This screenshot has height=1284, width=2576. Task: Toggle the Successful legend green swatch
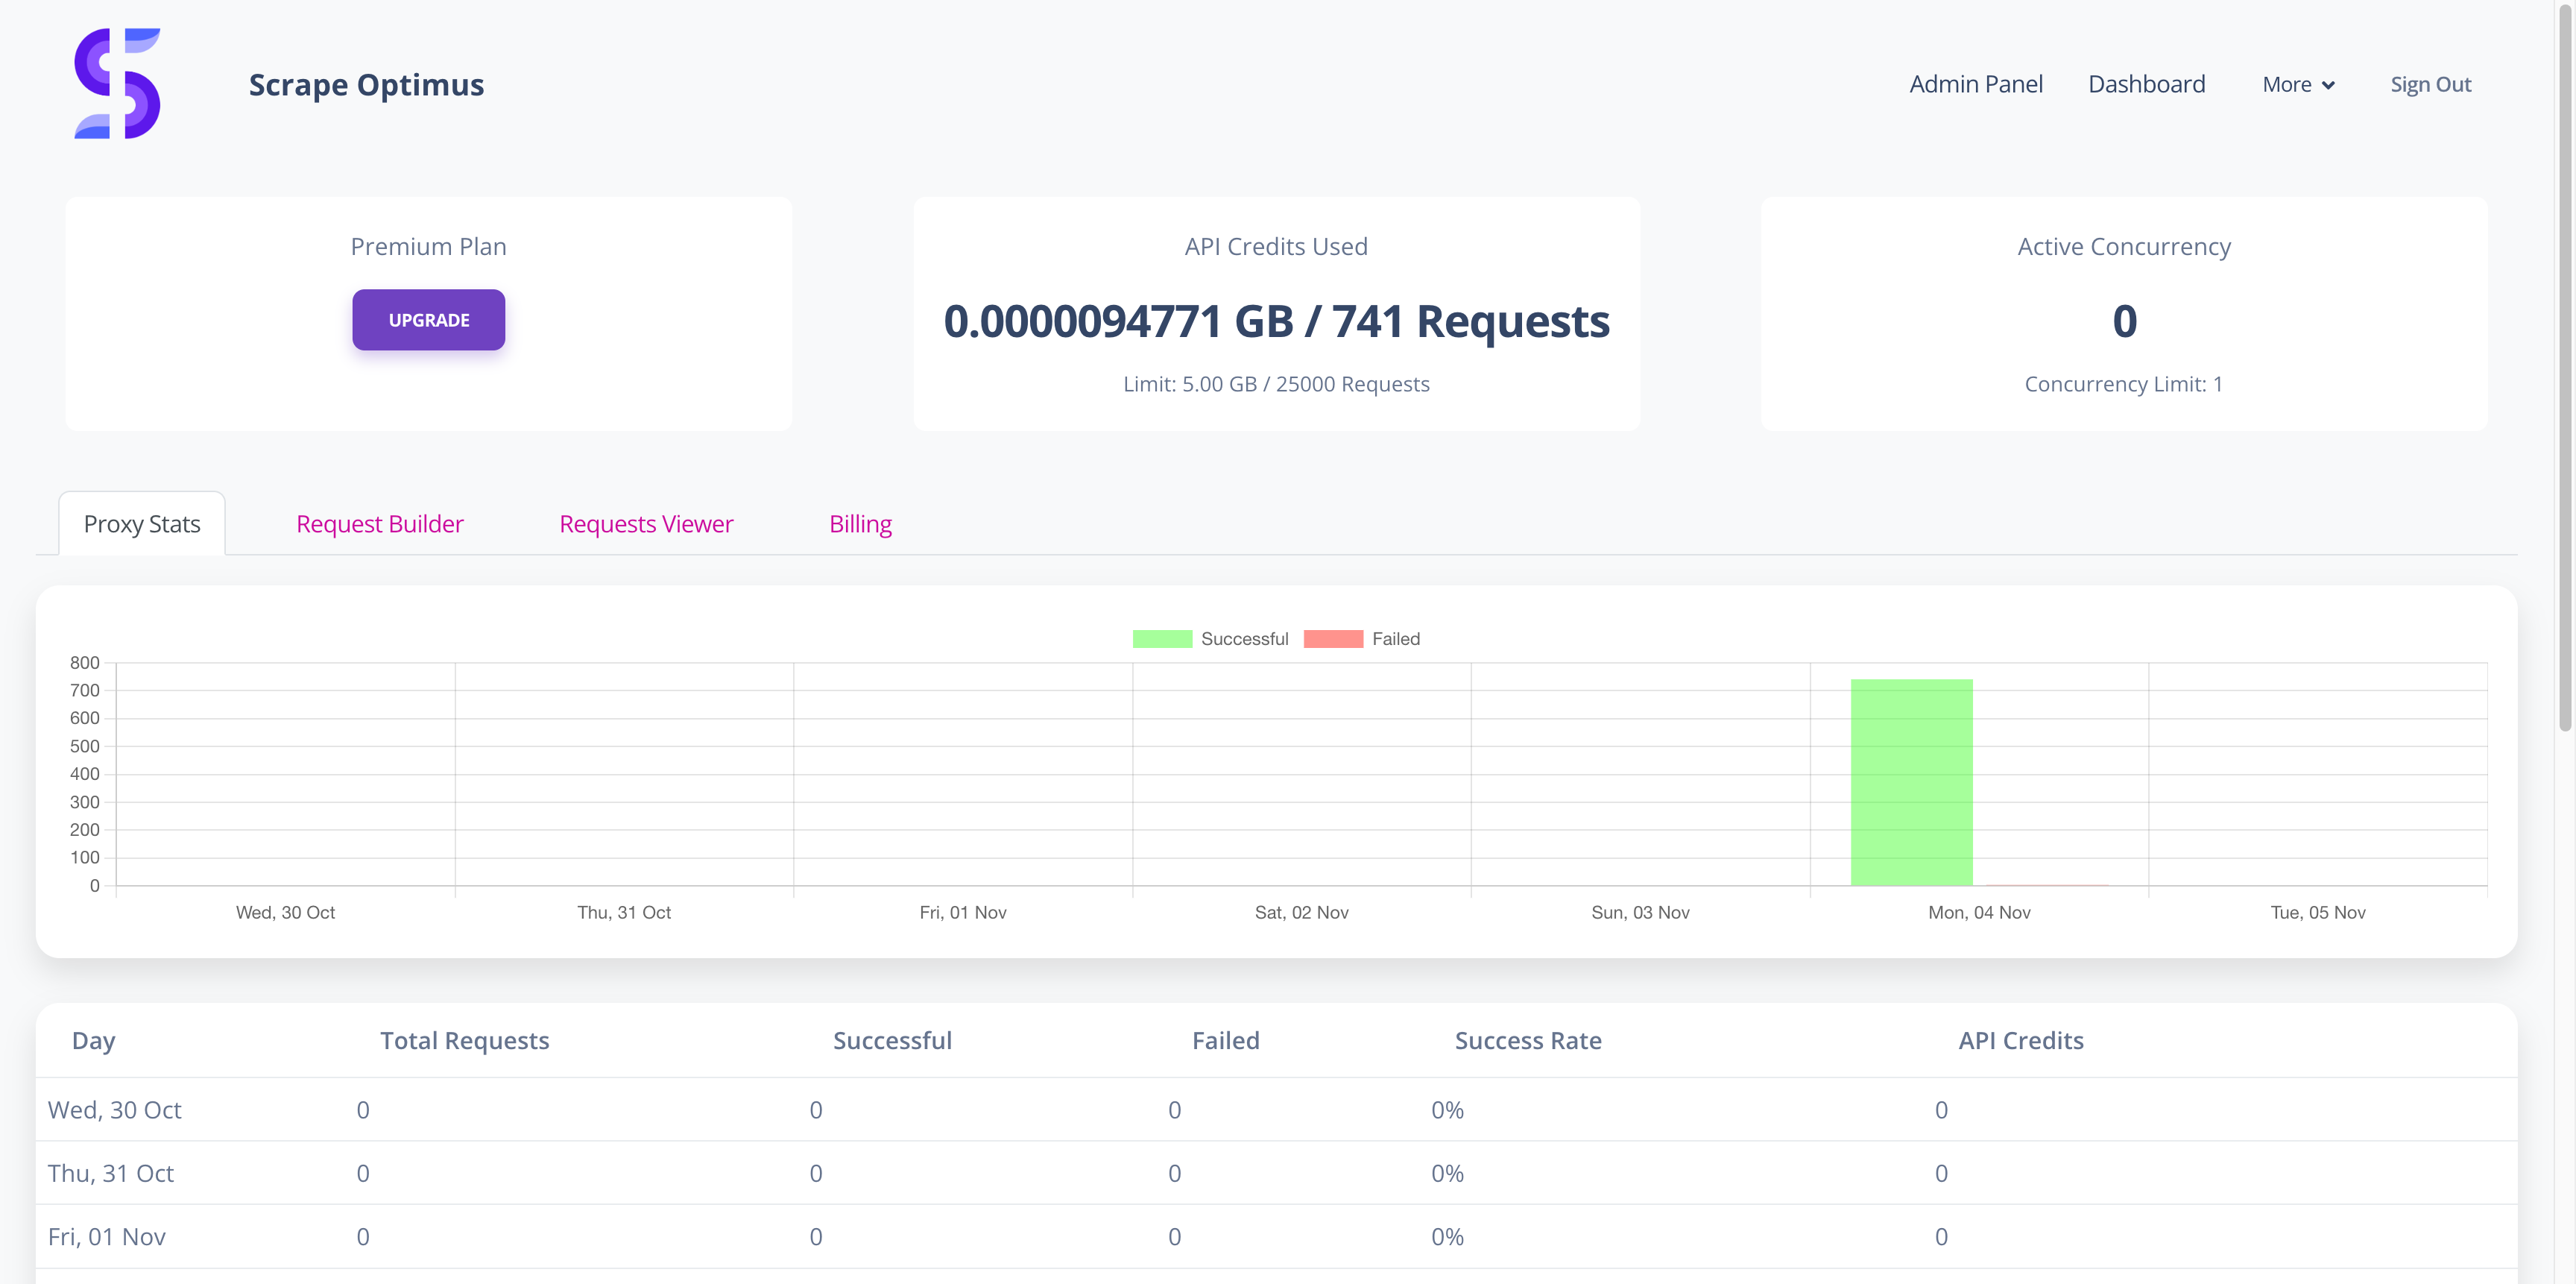1161,639
